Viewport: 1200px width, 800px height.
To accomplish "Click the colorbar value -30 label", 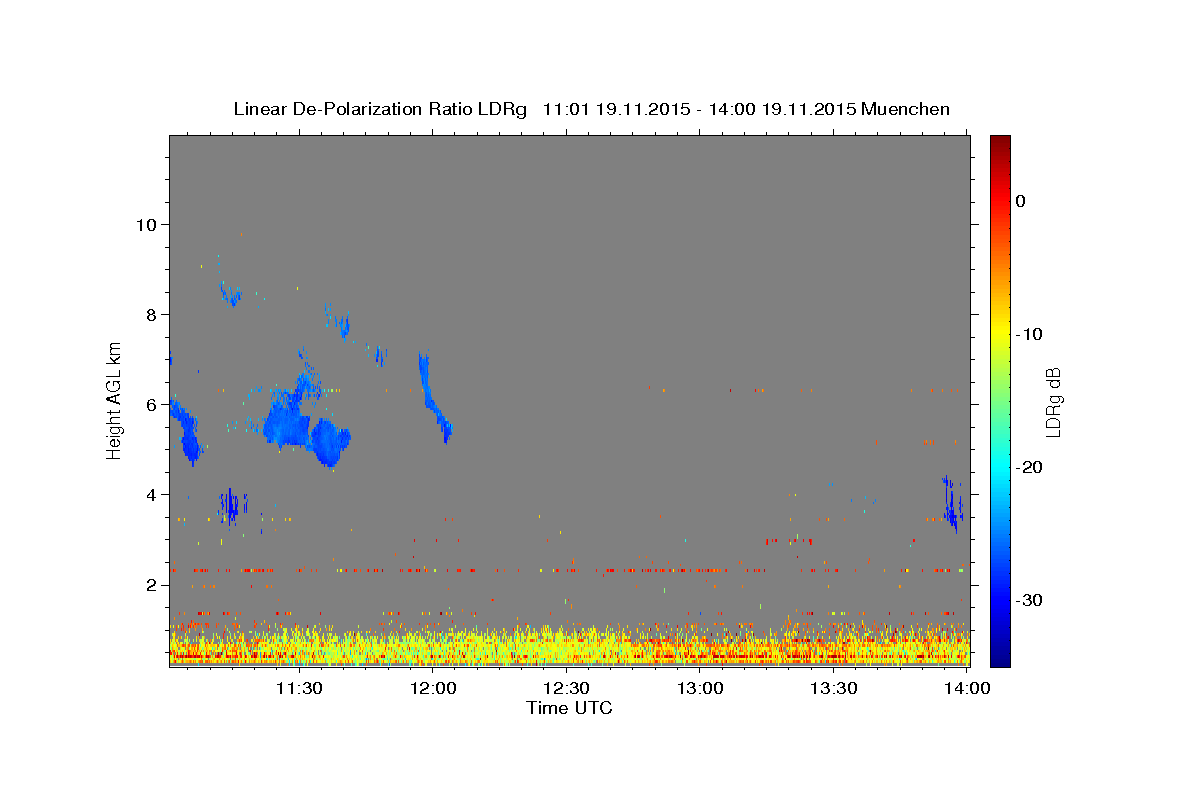I will click(x=1030, y=600).
